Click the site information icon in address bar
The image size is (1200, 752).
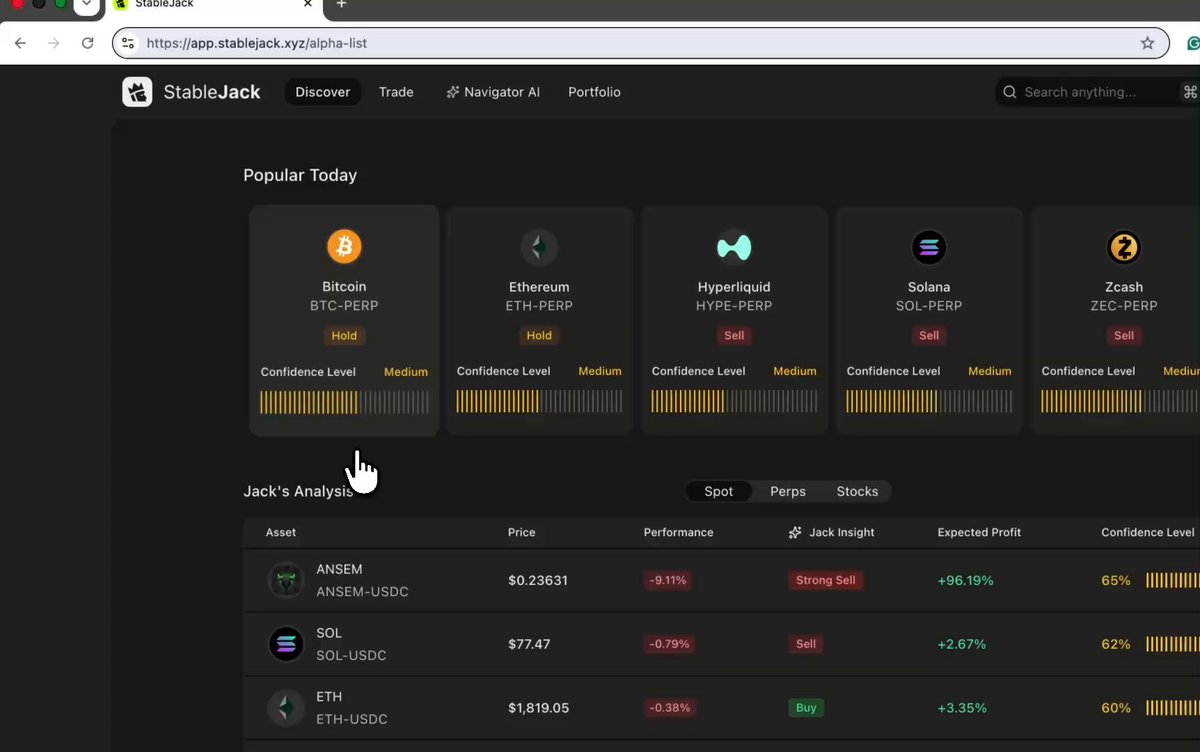click(128, 43)
